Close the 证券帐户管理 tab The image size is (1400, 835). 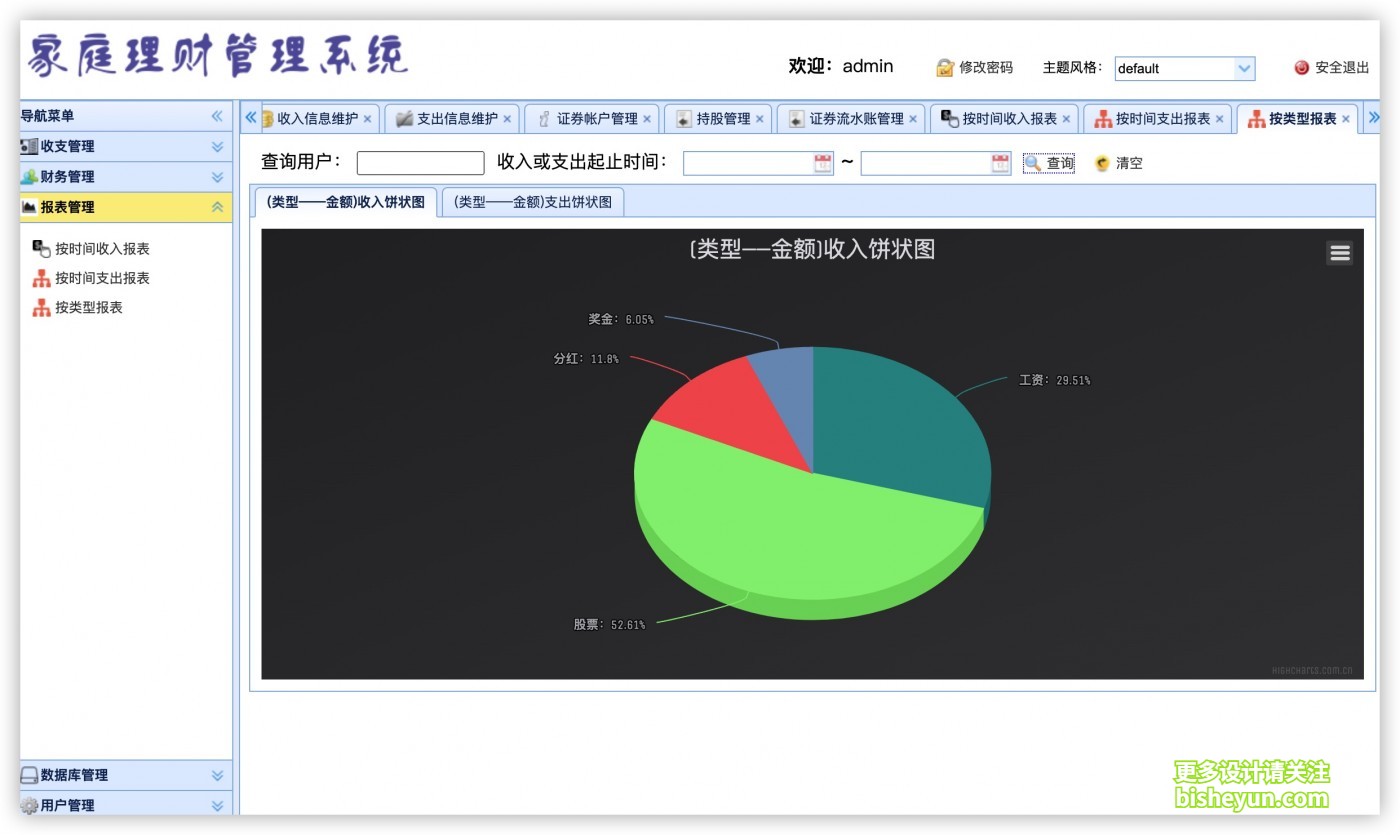click(x=647, y=119)
